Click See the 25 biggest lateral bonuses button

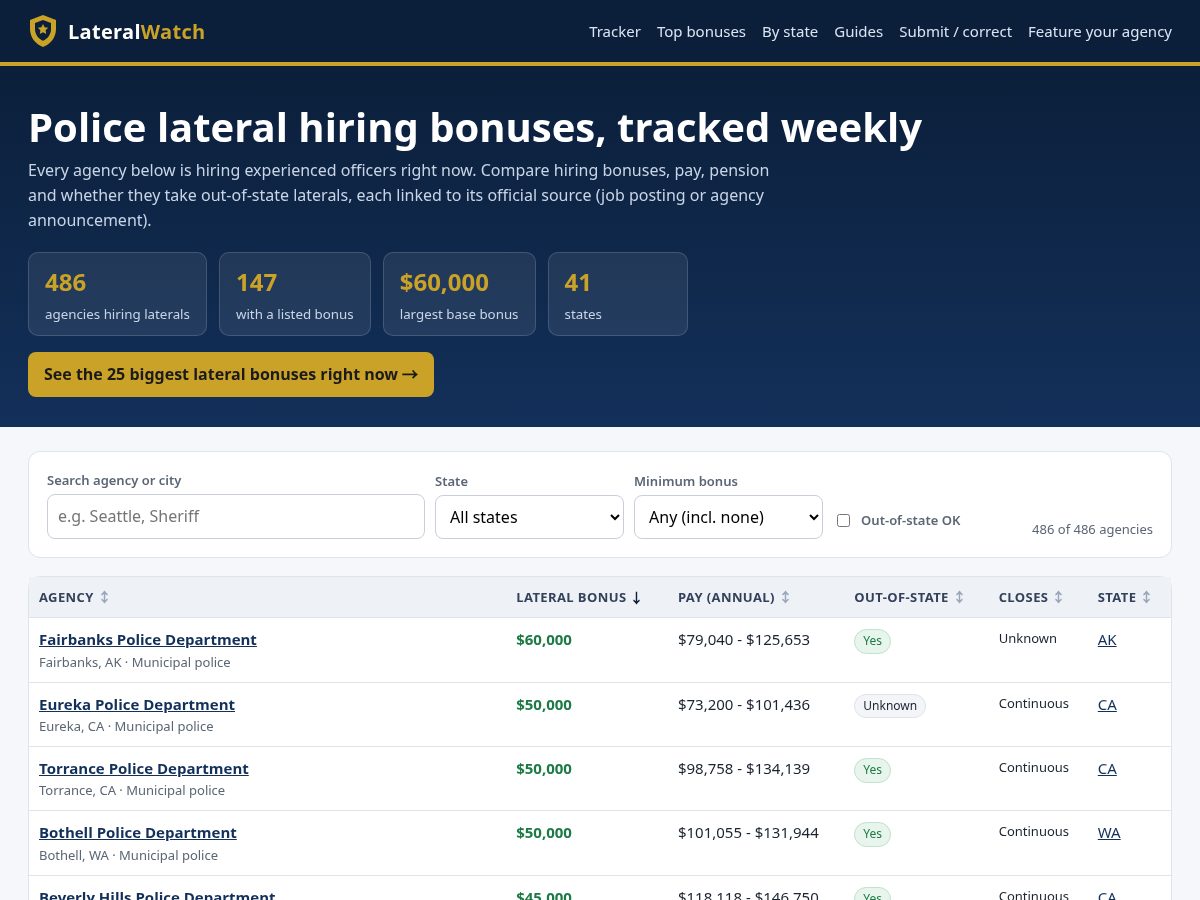(x=231, y=374)
